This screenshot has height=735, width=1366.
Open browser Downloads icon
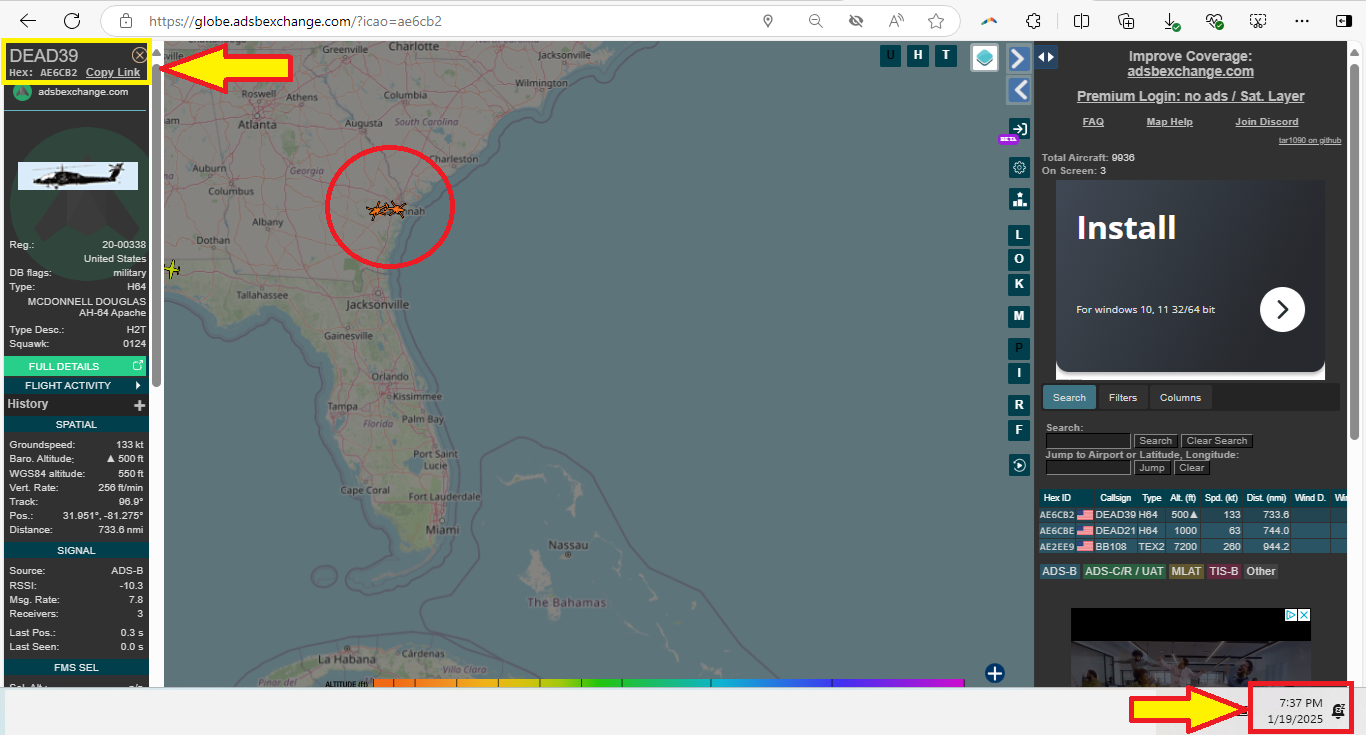[1171, 21]
